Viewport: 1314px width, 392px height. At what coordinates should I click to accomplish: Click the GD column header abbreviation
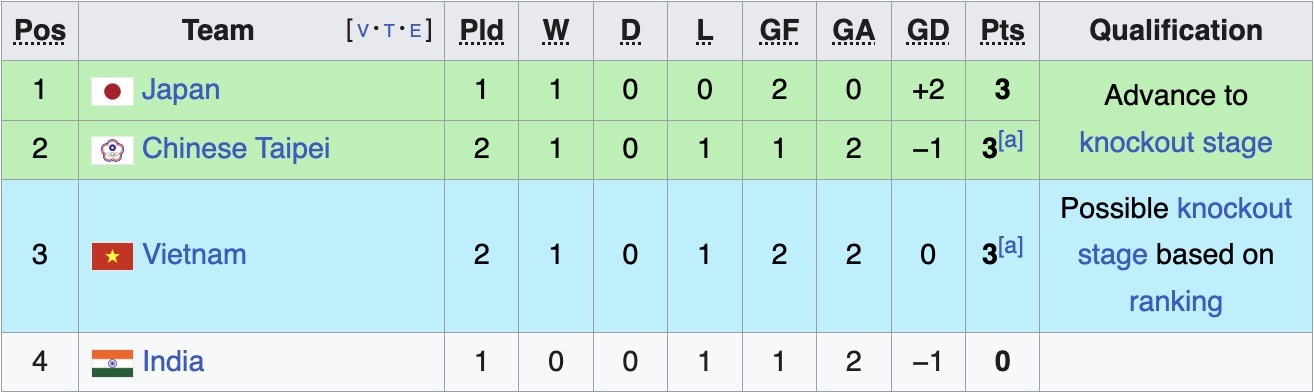[927, 32]
